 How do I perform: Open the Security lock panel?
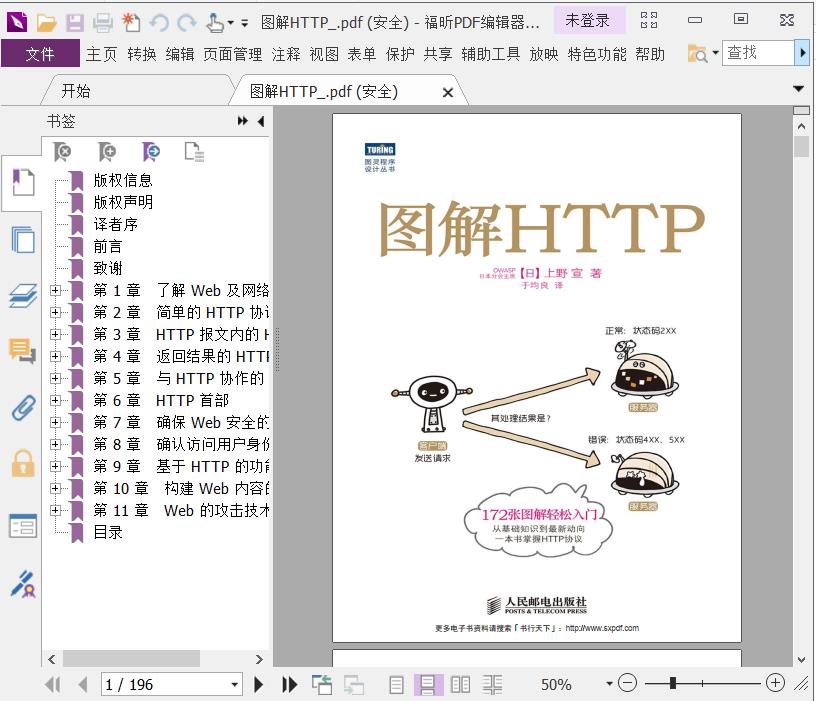pos(23,463)
